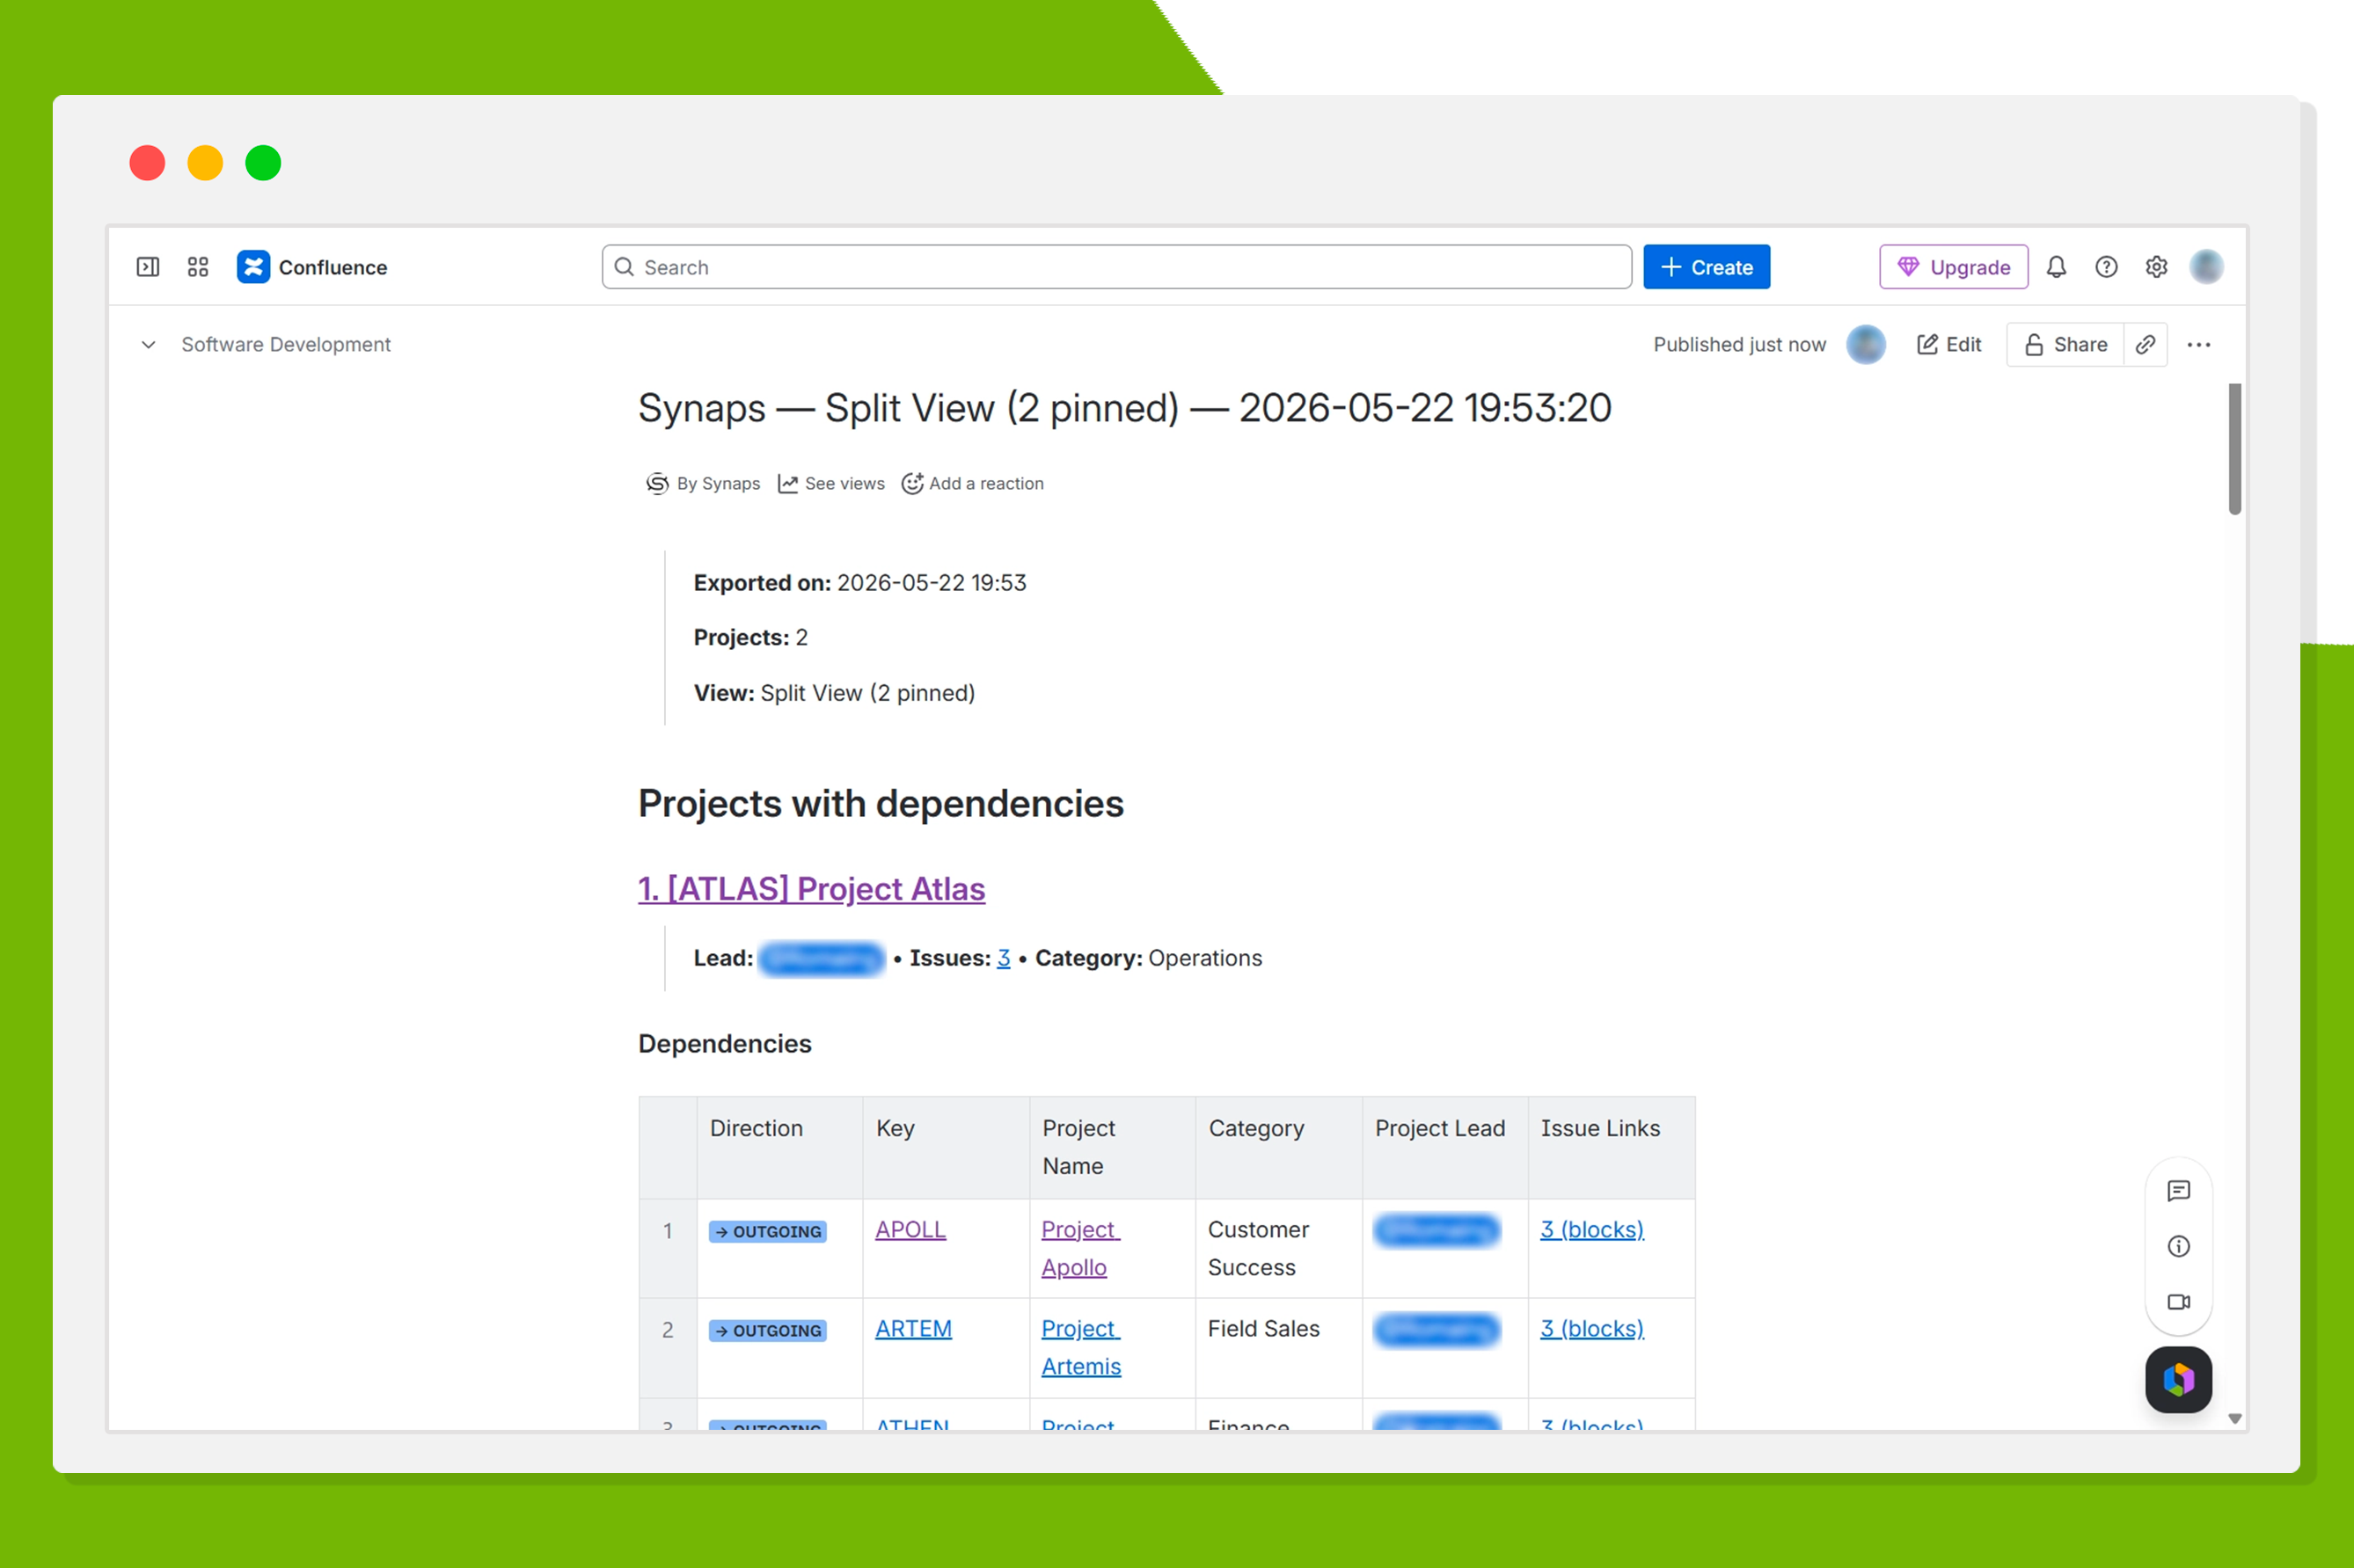Click the Confluence logo
The width and height of the screenshot is (2354, 1568).
tap(312, 267)
